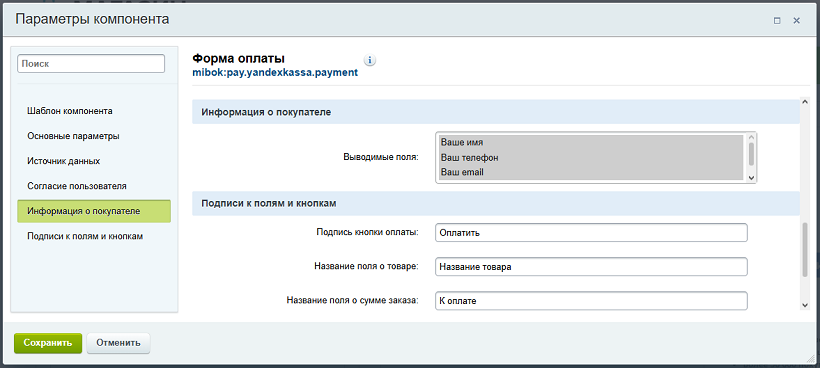Close the component parameters dialog
Screen dimensions: 820x368
point(796,21)
